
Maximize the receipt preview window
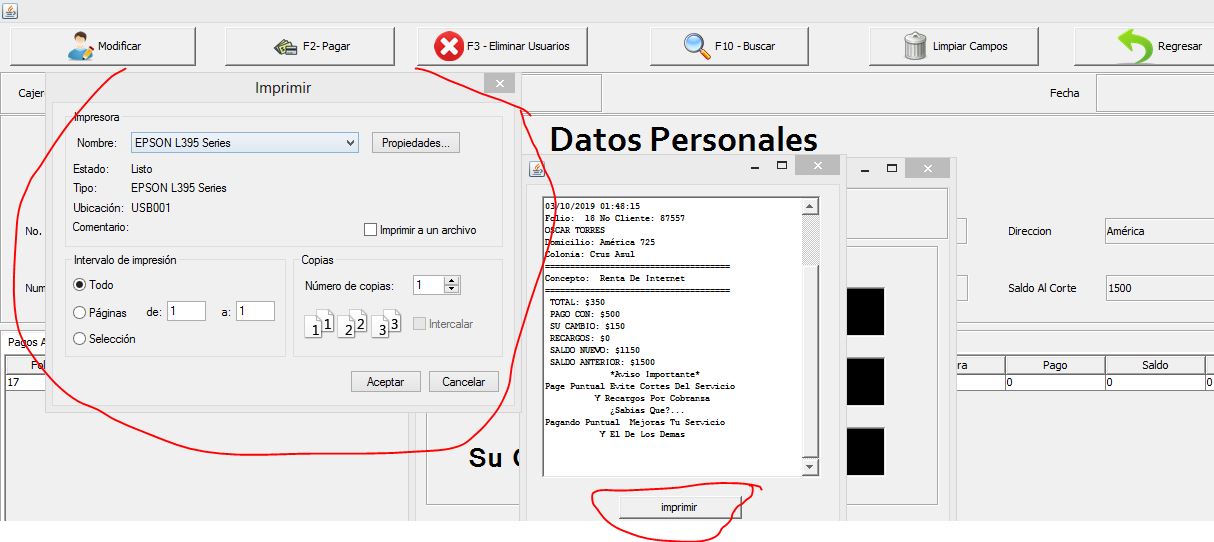point(783,166)
